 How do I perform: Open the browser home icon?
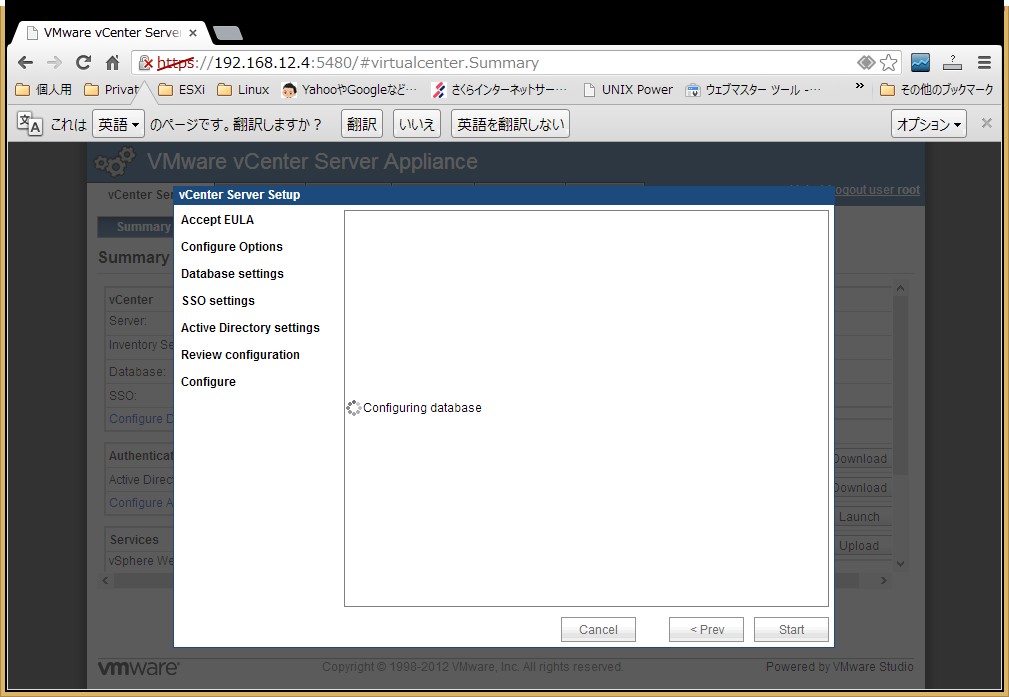pyautogui.click(x=113, y=62)
